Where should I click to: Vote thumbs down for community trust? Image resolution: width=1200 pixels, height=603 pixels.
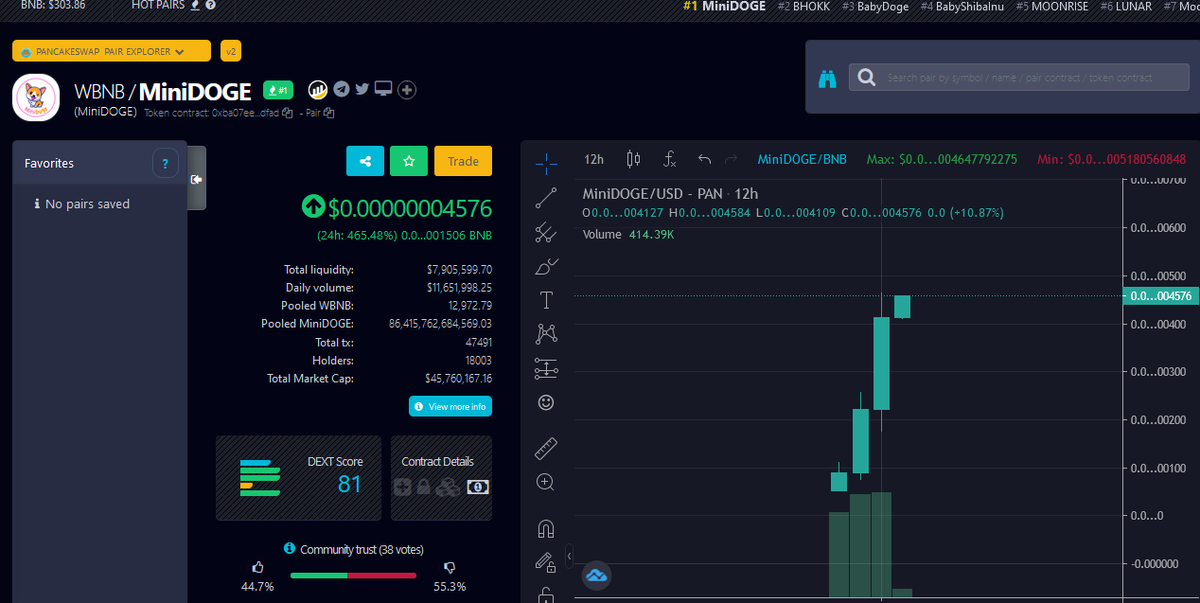450,567
